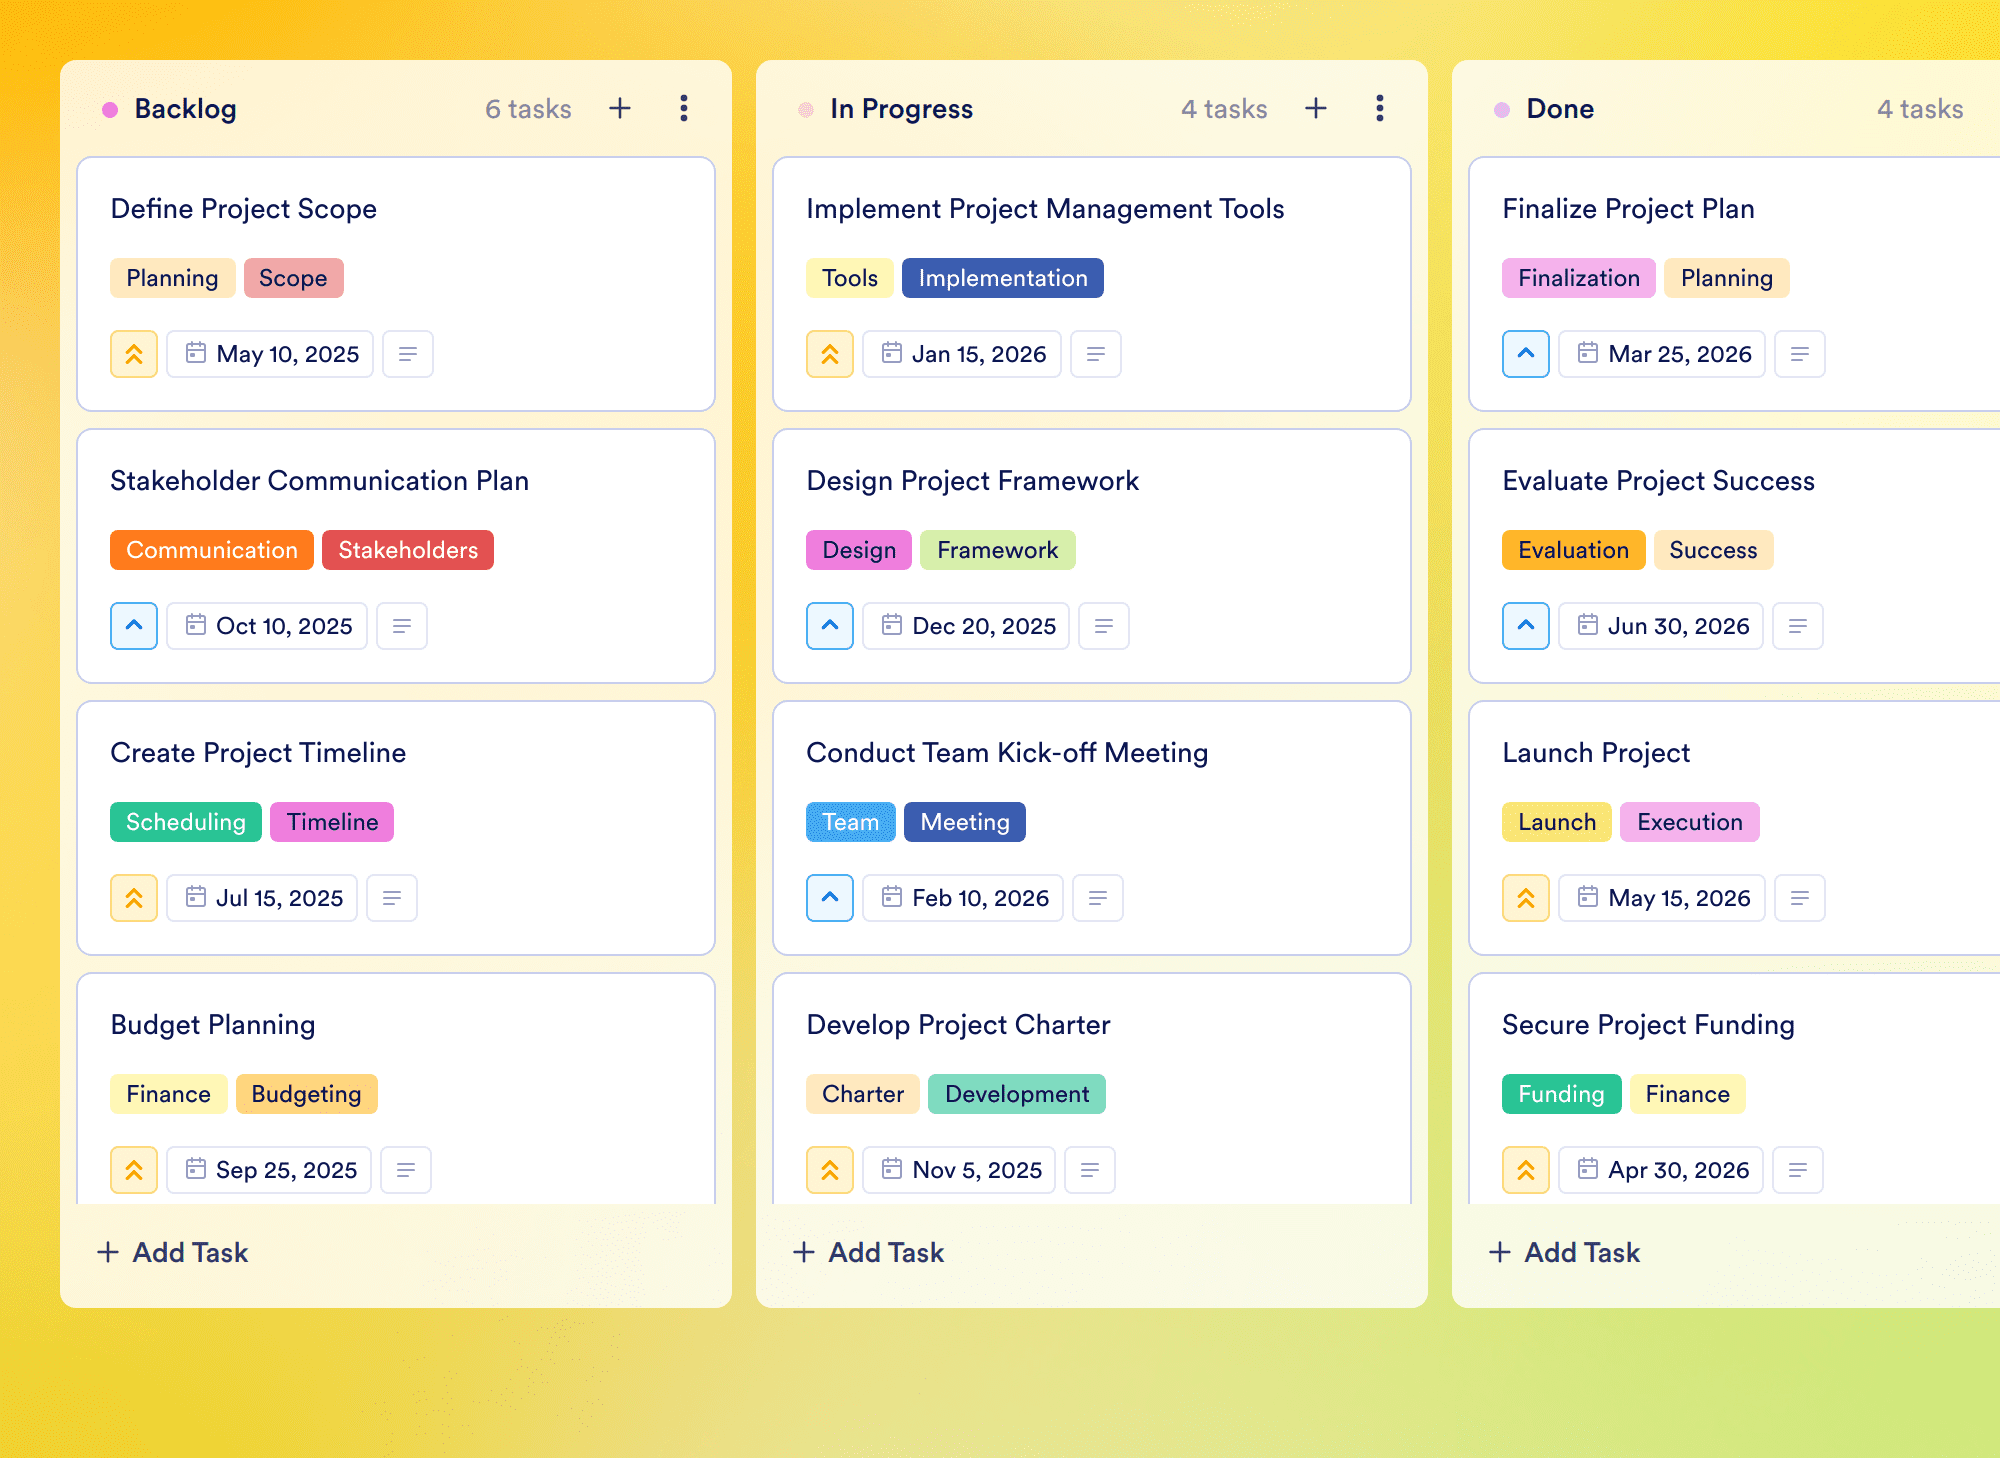Click priority icon on Launch Project card
Image resolution: width=2000 pixels, height=1458 pixels.
tap(1526, 898)
